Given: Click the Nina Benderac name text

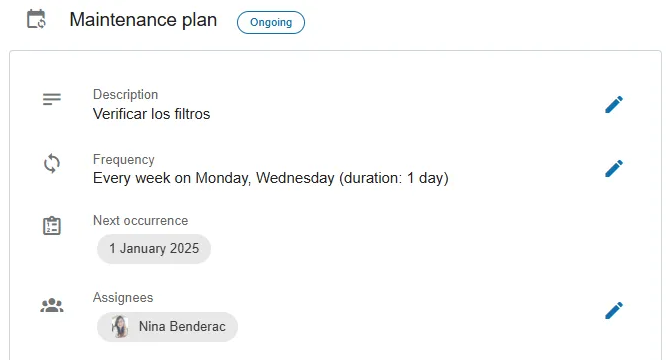Looking at the screenshot, I should click(x=182, y=327).
